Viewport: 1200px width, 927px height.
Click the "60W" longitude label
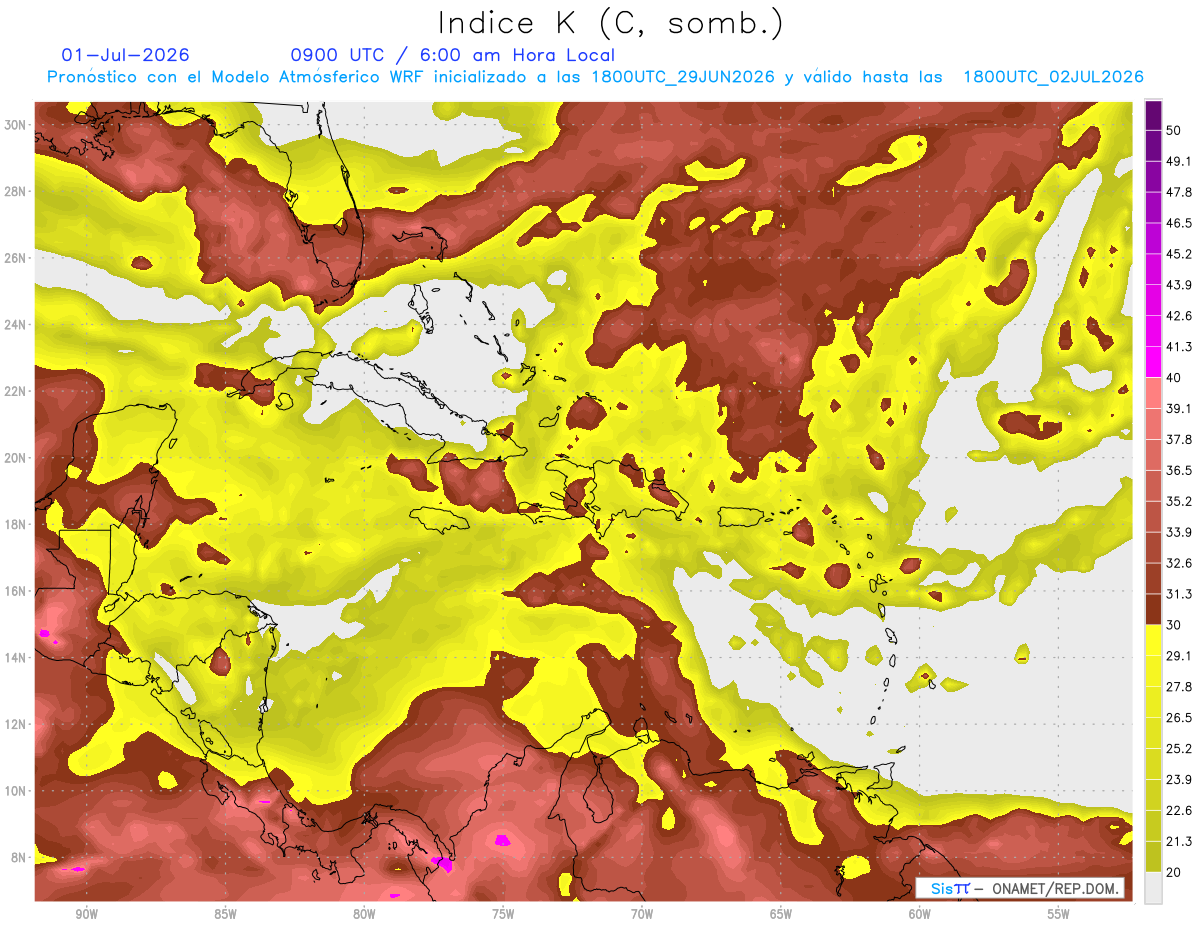tap(920, 915)
